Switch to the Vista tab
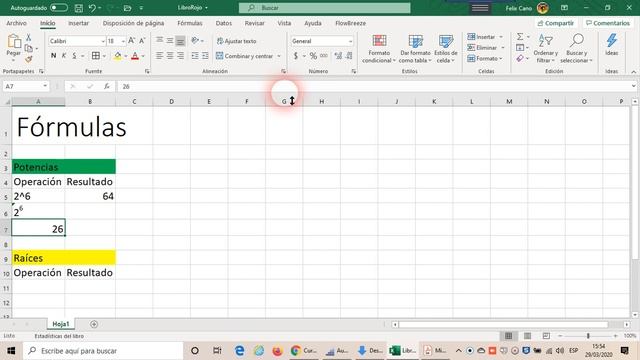 tap(284, 23)
